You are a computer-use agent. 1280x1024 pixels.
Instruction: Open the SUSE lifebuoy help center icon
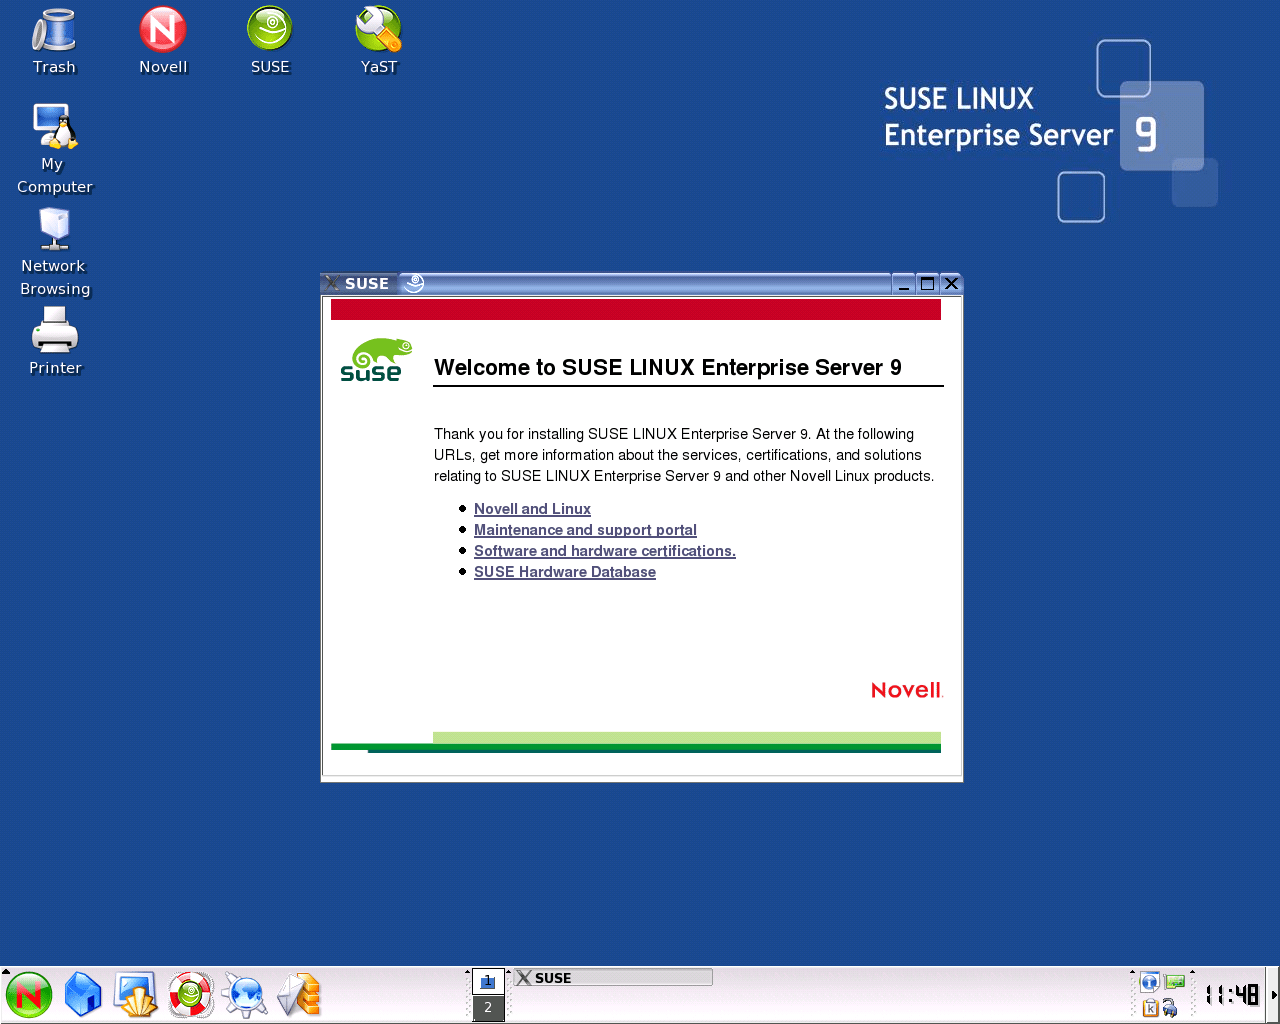[x=190, y=995]
